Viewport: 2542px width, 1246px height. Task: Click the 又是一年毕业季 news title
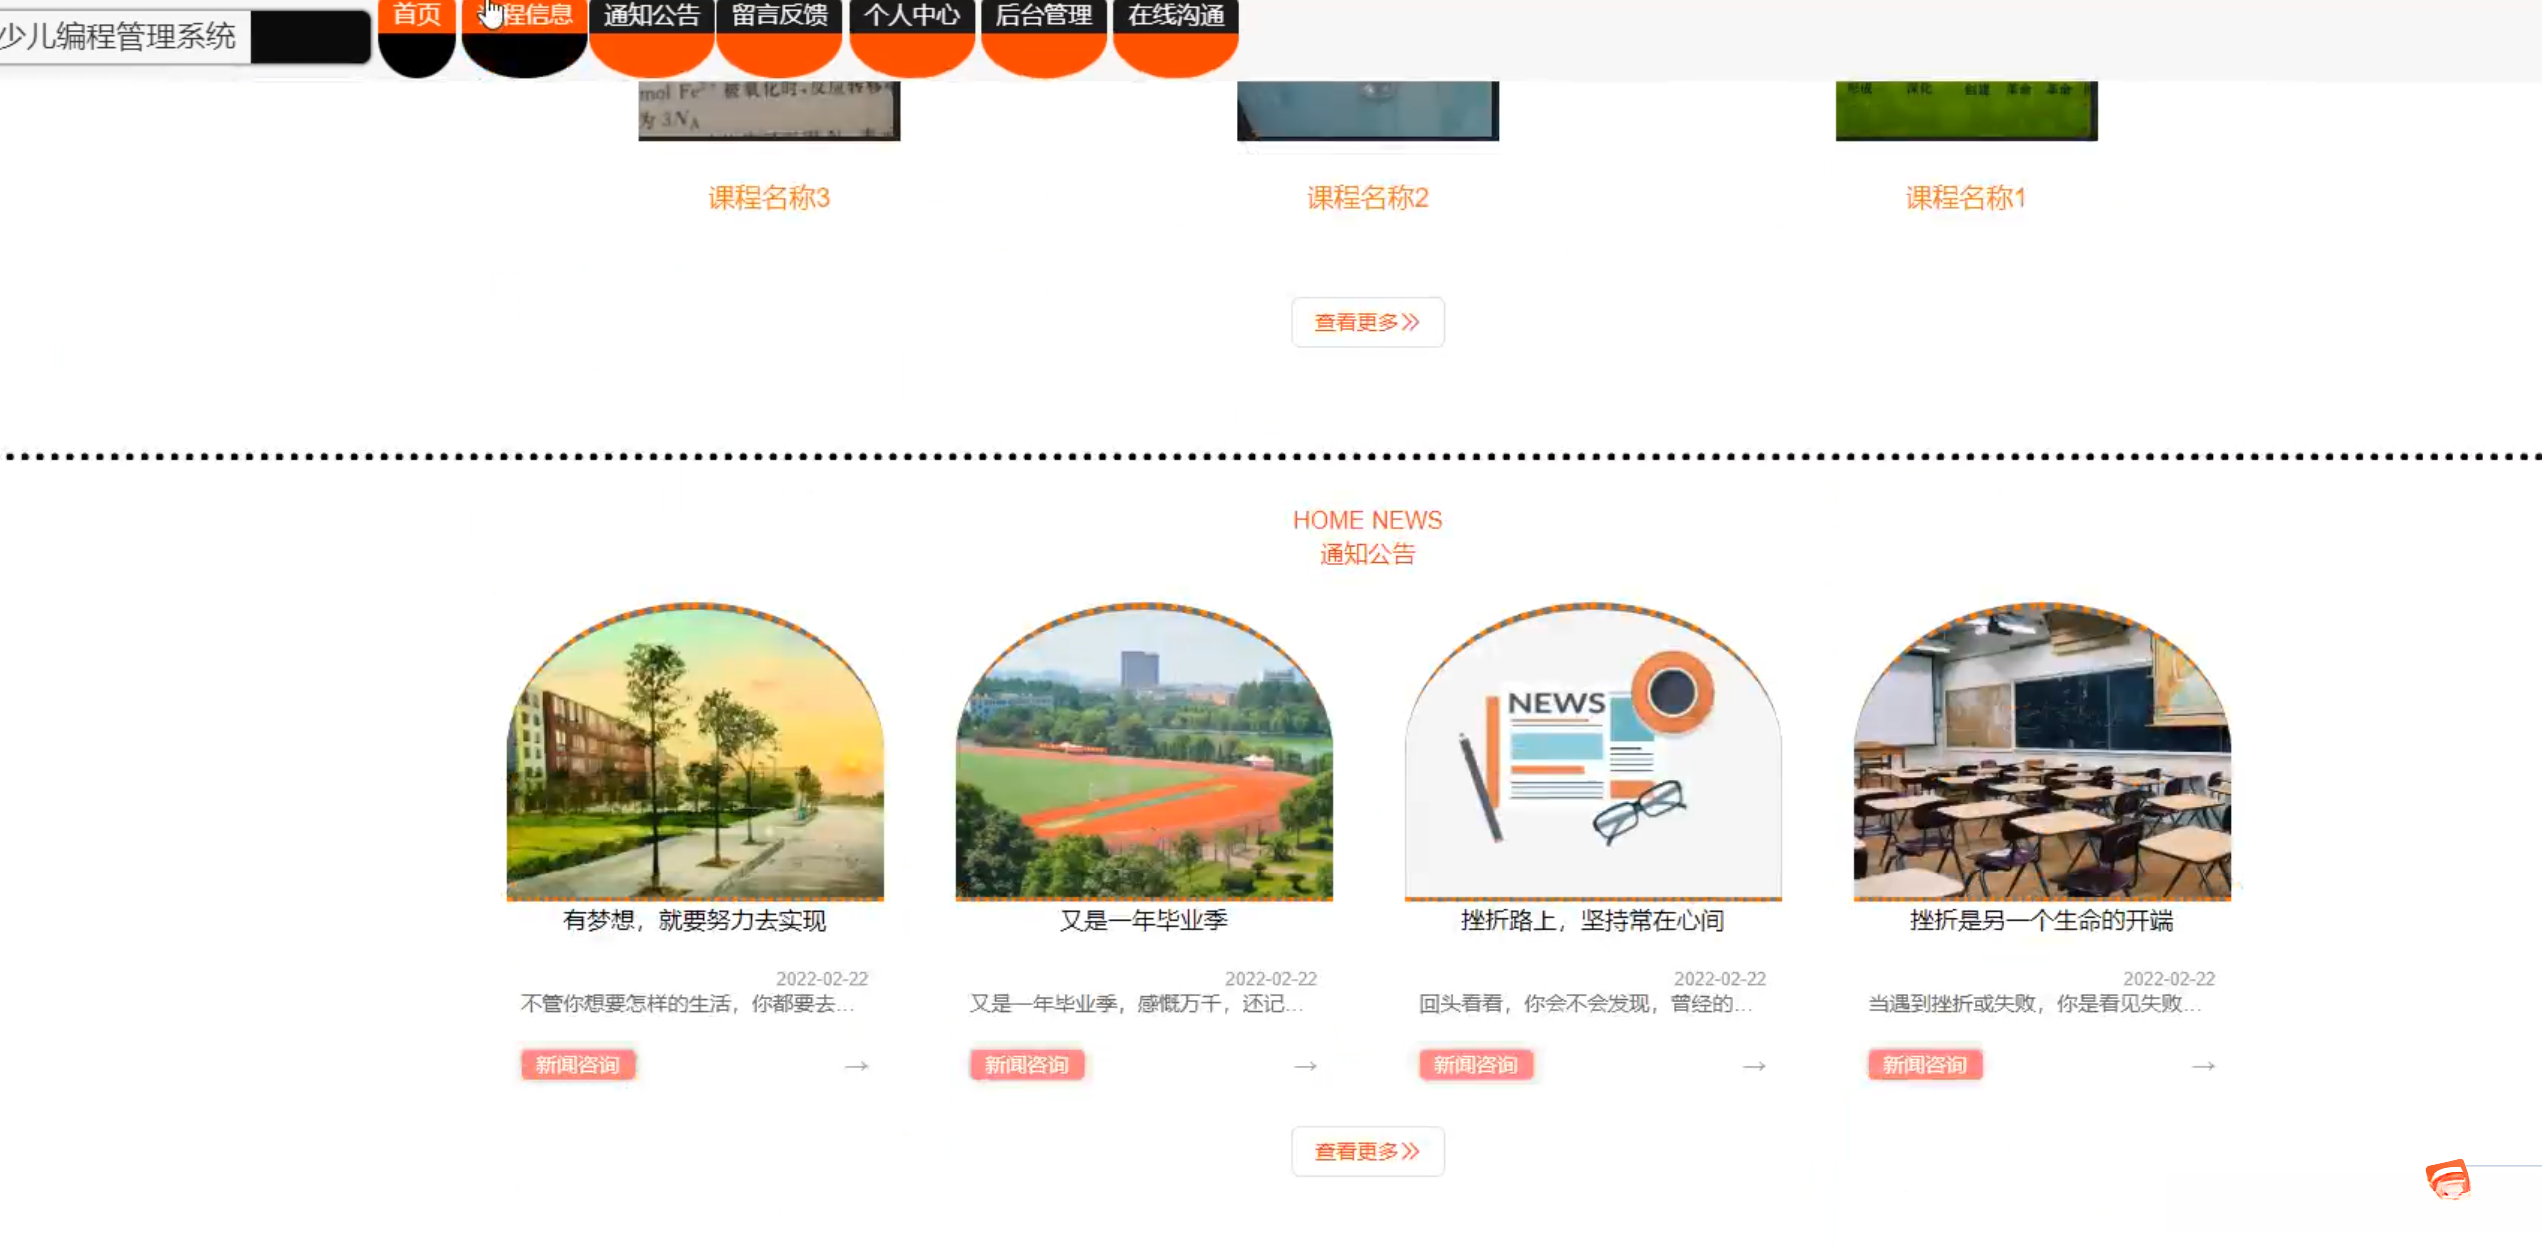pyautogui.click(x=1143, y=921)
